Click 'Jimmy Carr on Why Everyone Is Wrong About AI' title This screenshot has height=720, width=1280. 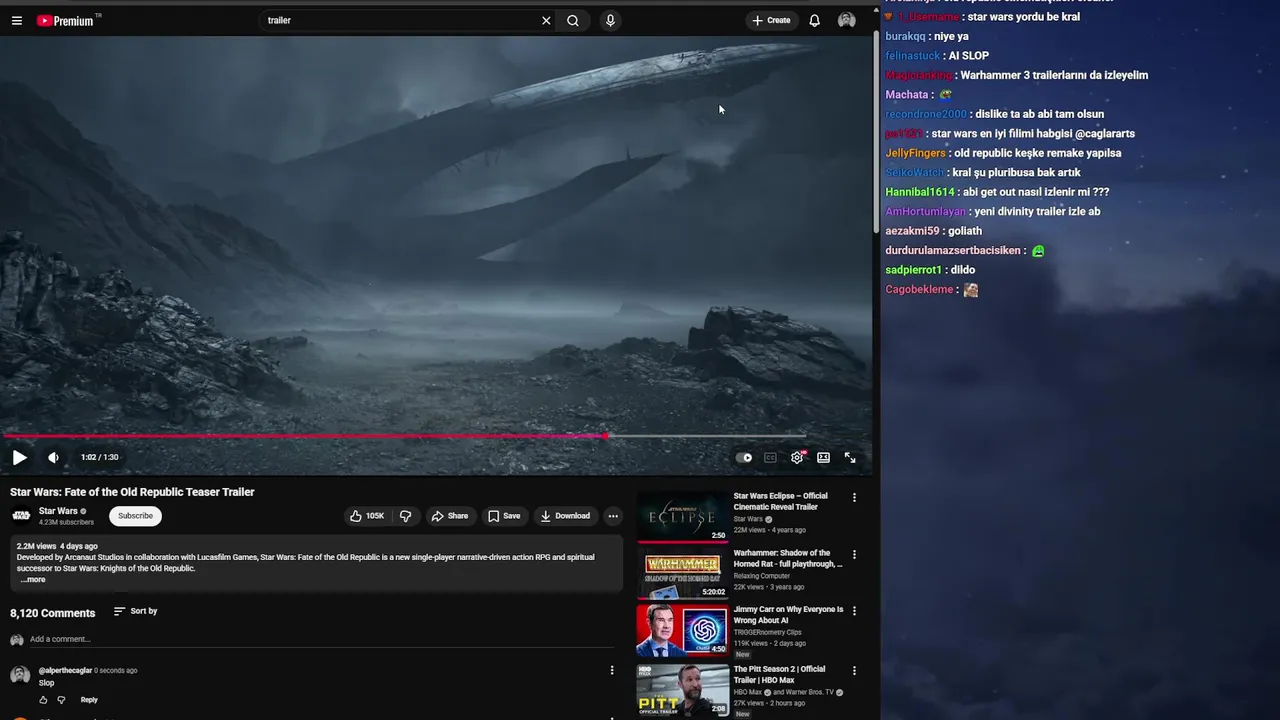pos(788,614)
